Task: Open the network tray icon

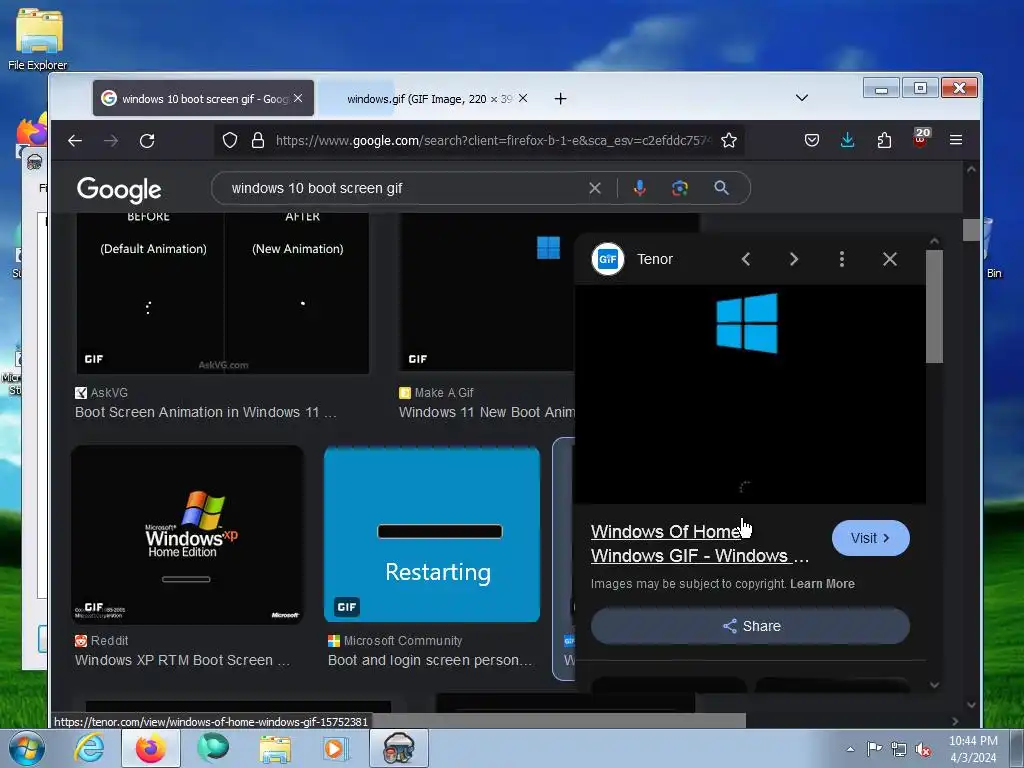Action: 899,749
